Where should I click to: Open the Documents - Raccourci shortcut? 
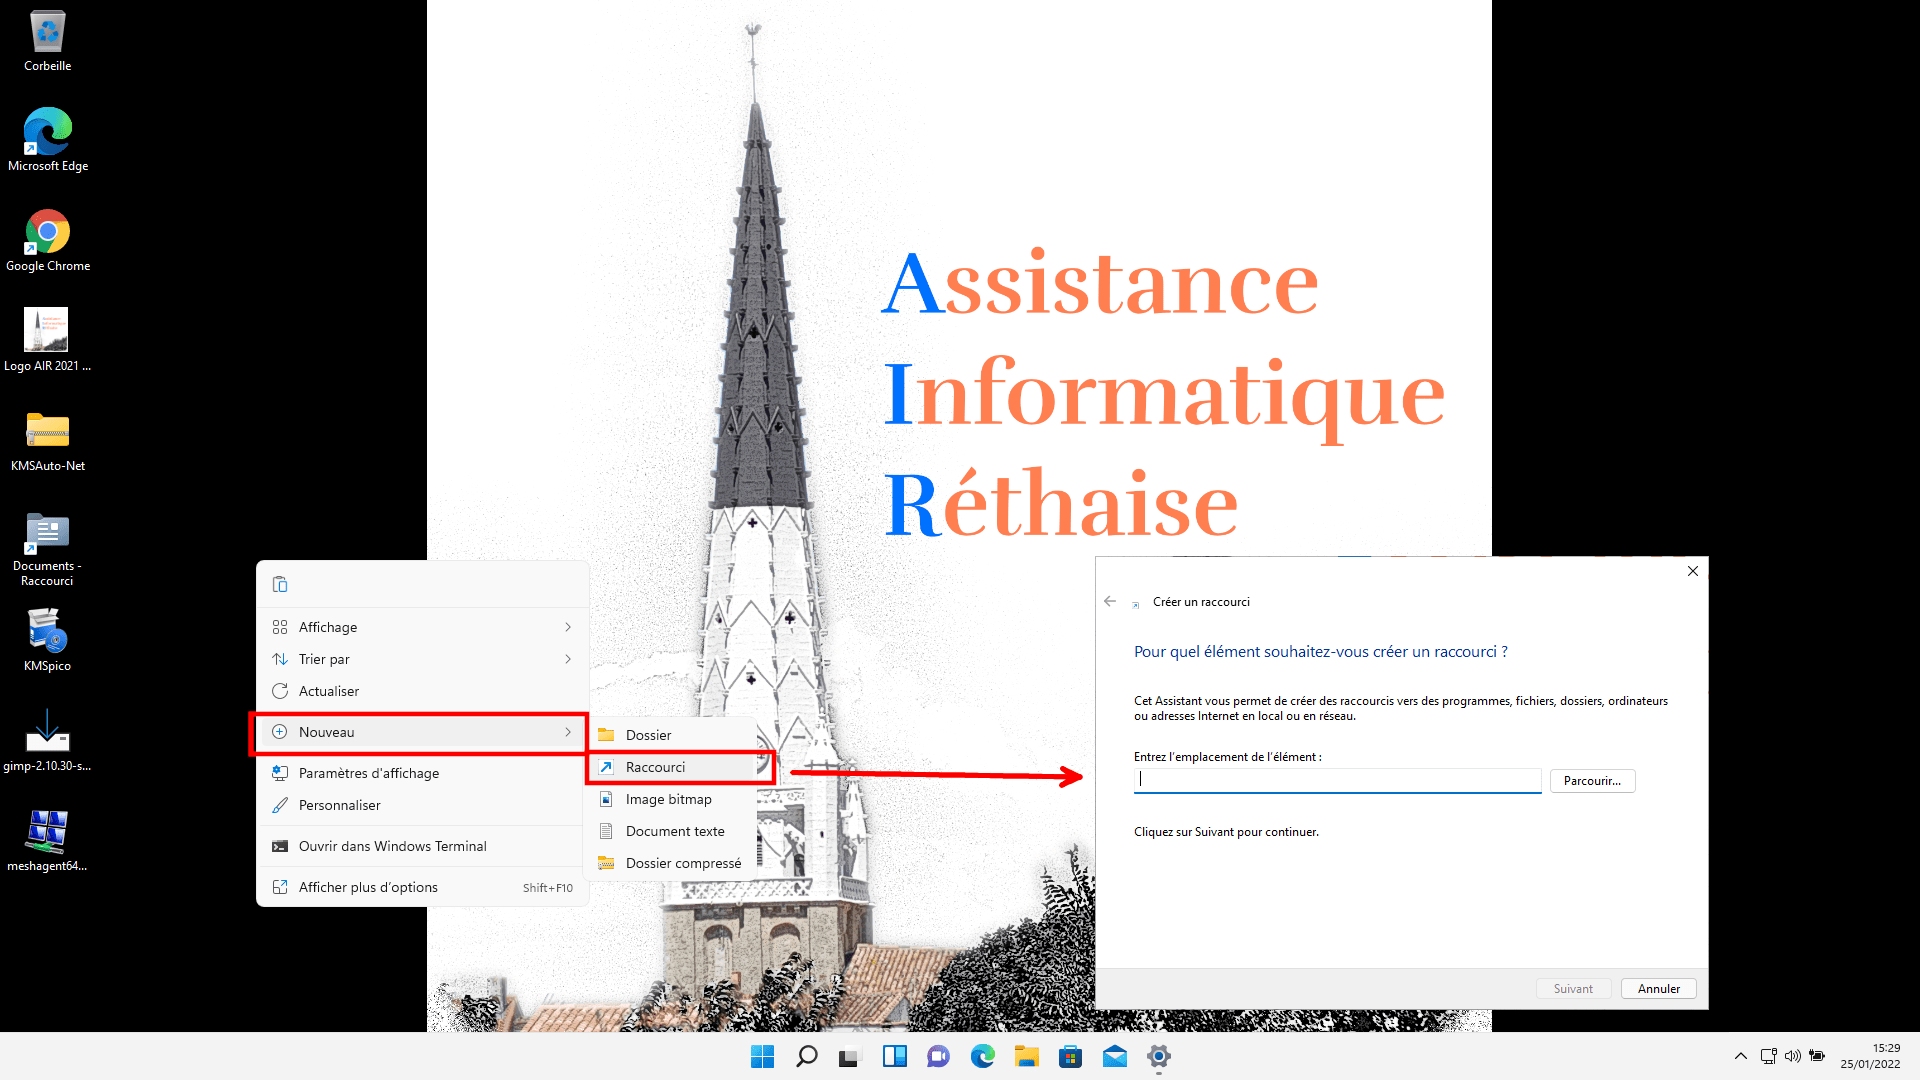coord(47,530)
